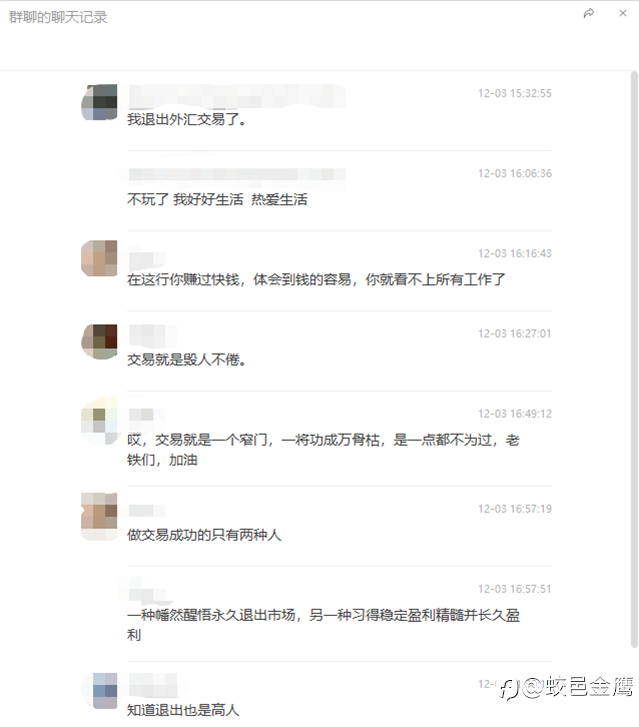Select the message 不玩了 我好好生活 热爱生活
This screenshot has height=727, width=639.
click(x=217, y=199)
